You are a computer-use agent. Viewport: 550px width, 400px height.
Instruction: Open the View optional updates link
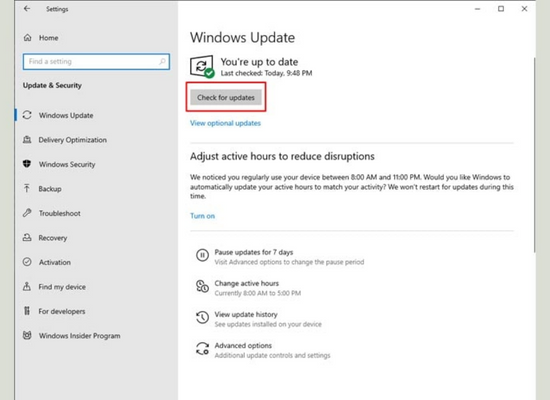(225, 123)
